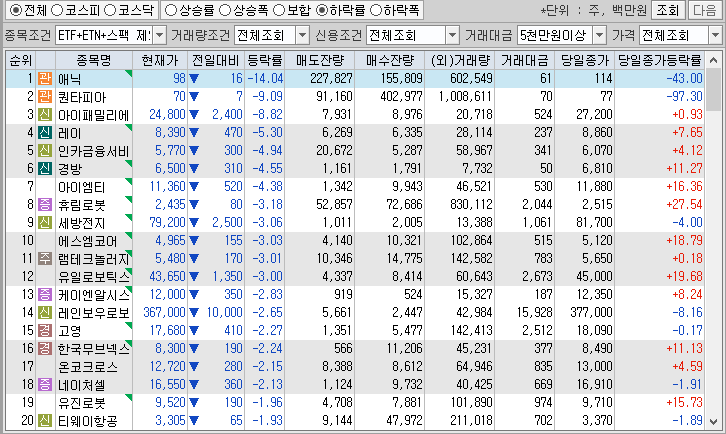Select the 에스엠코어 stock name
Screen dimensions: 726x434
tap(88, 241)
